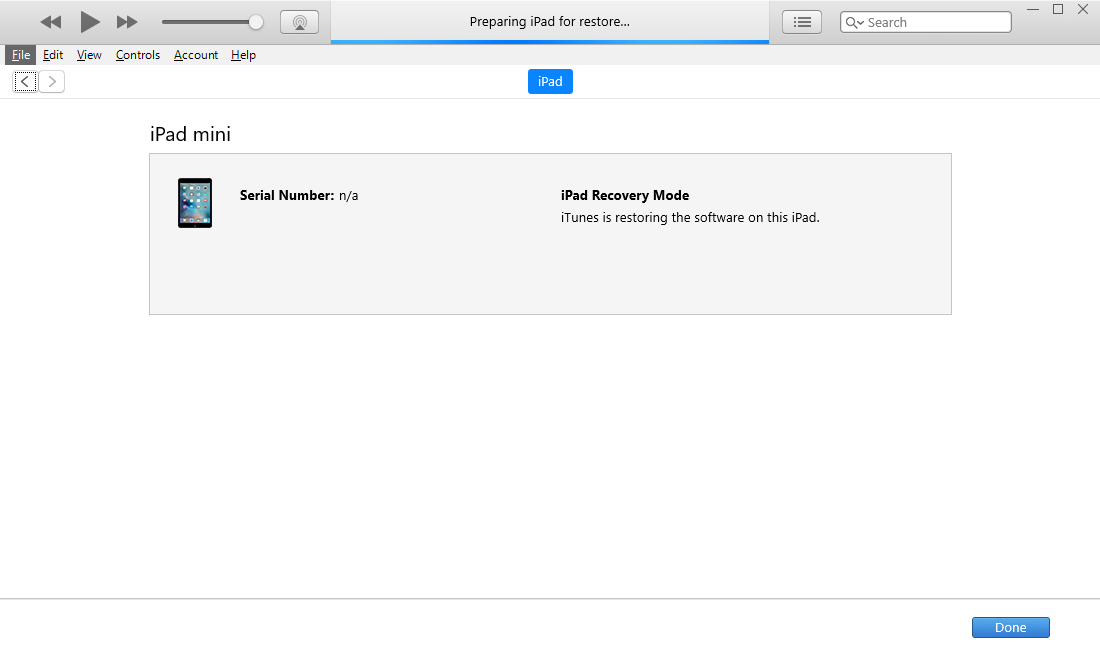This screenshot has width=1100, height=655.
Task: Start playback with the play button
Action: pyautogui.click(x=90, y=22)
